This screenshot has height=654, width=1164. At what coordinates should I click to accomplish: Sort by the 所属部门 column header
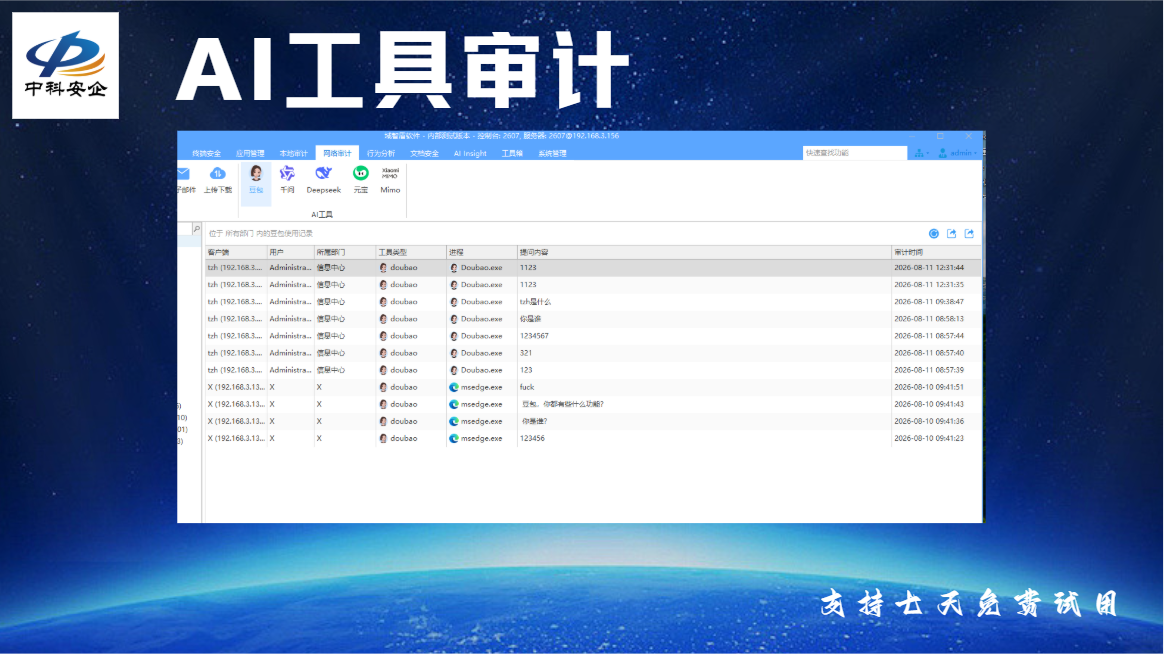(x=344, y=252)
